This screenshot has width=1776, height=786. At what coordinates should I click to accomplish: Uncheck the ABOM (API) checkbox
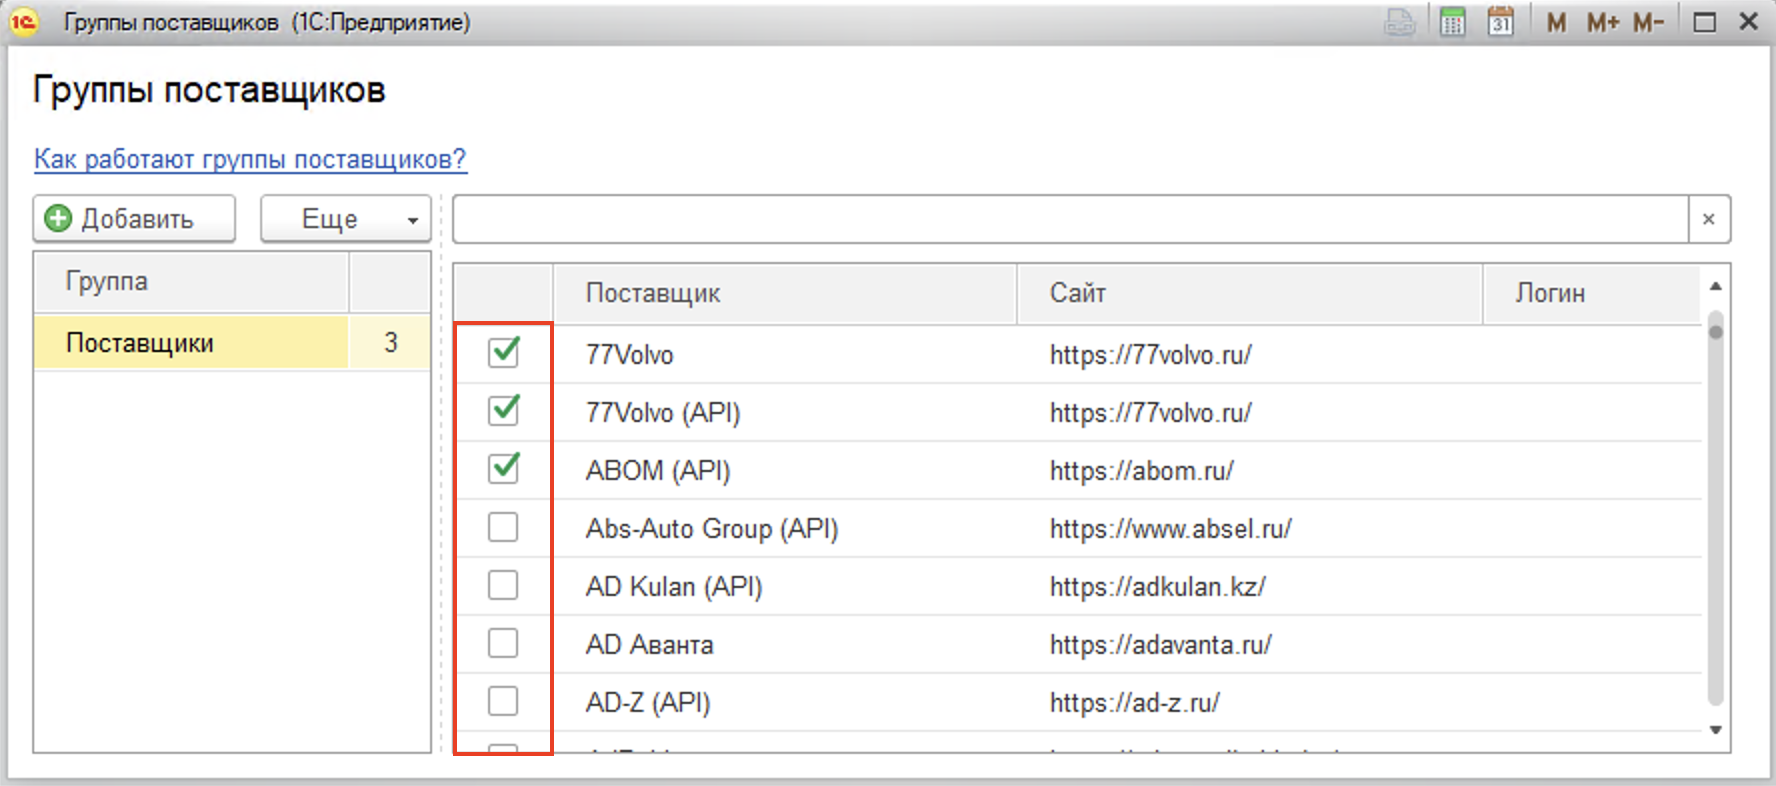(503, 468)
